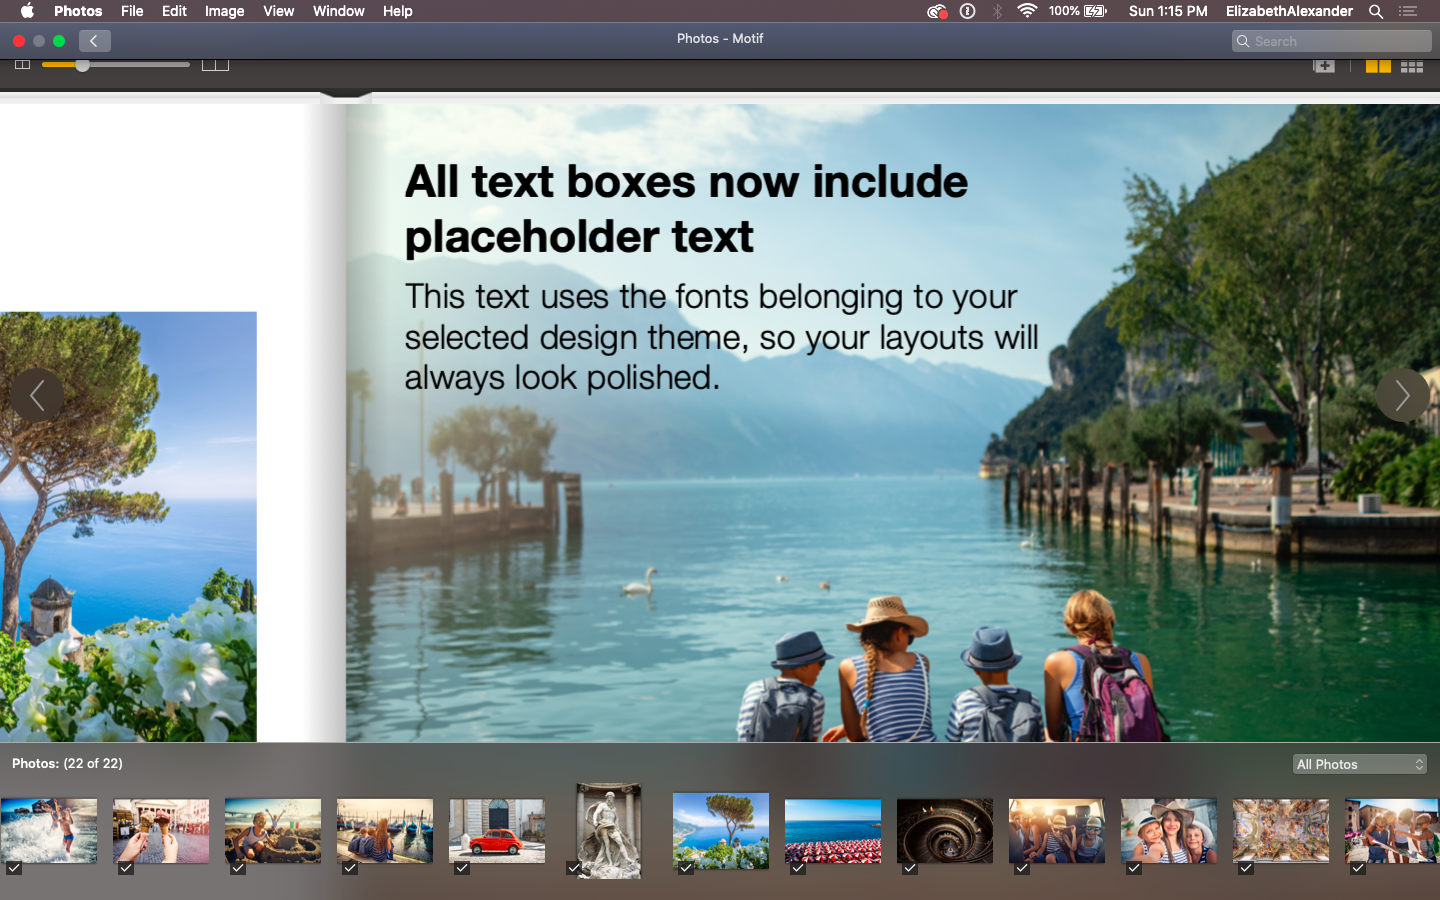Click the Wi-Fi status icon
Image resolution: width=1440 pixels, height=900 pixels.
[1027, 11]
